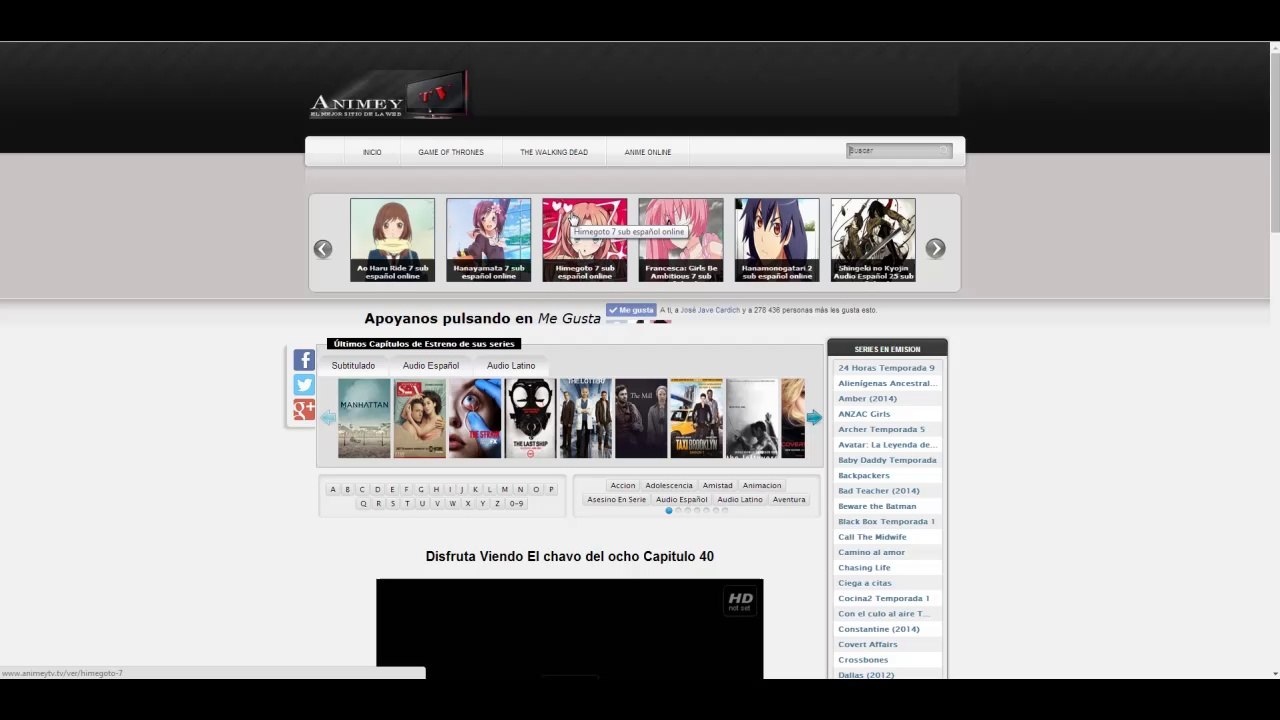Switch to the Audio Español tab
Image resolution: width=1280 pixels, height=720 pixels.
click(431, 366)
